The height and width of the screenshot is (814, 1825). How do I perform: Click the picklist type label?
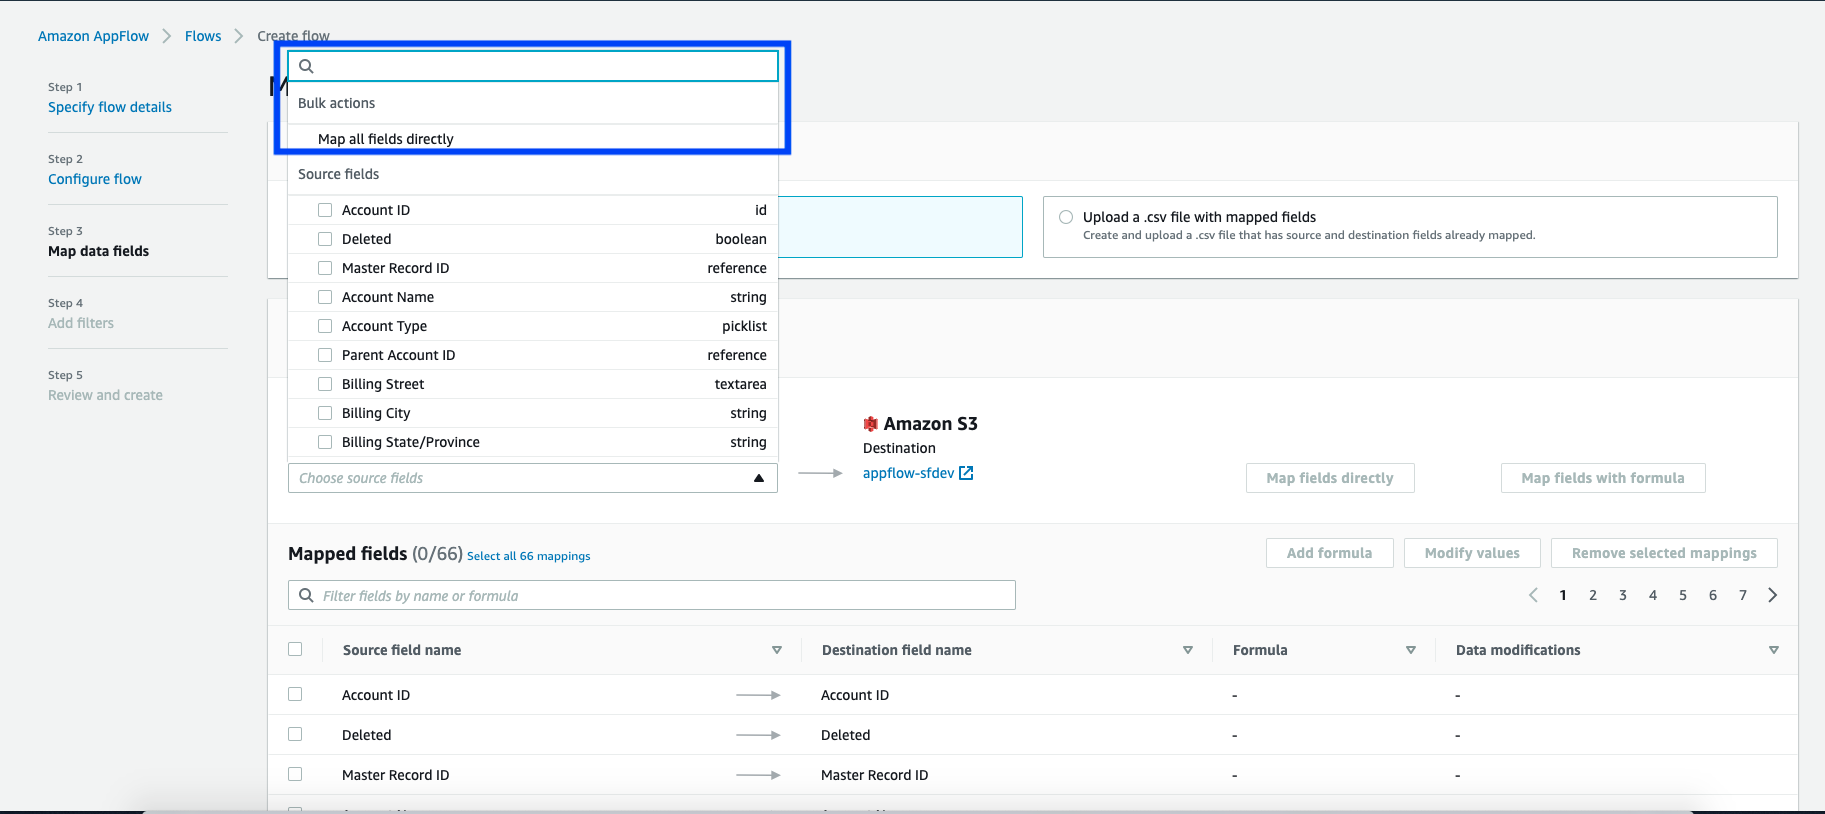pyautogui.click(x=745, y=326)
